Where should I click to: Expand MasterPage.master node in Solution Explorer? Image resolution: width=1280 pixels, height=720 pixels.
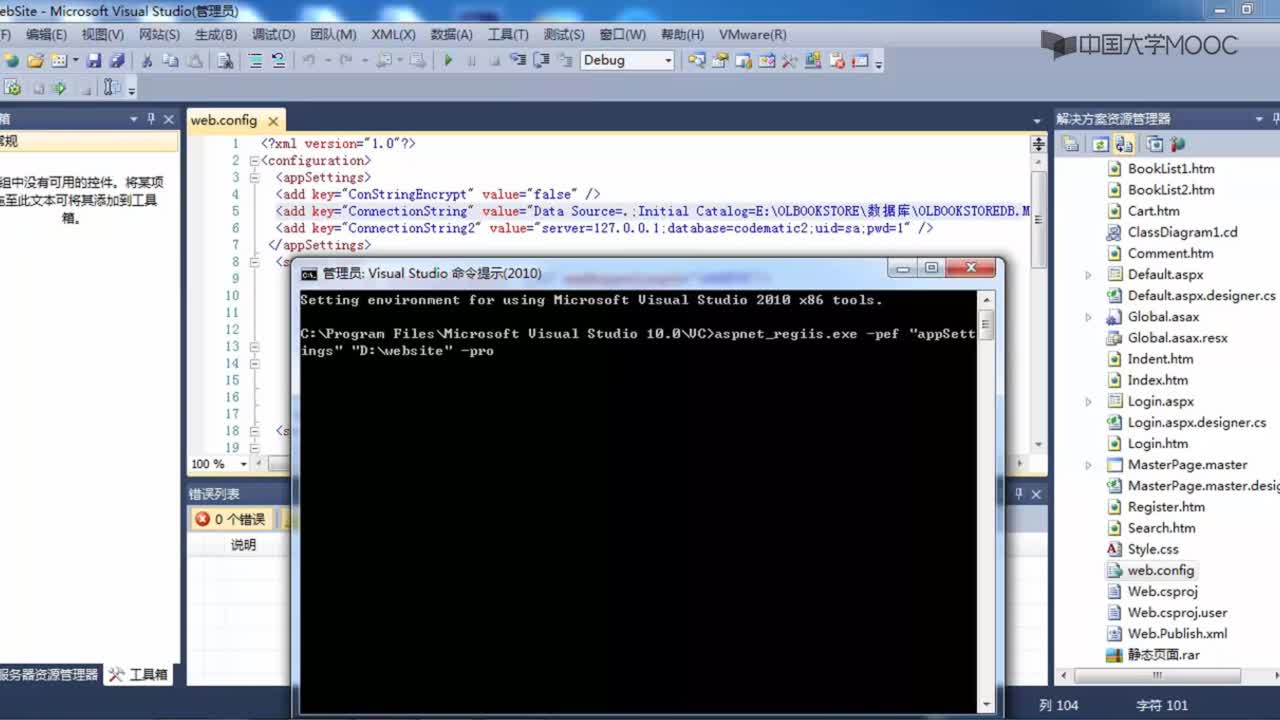coord(1088,465)
